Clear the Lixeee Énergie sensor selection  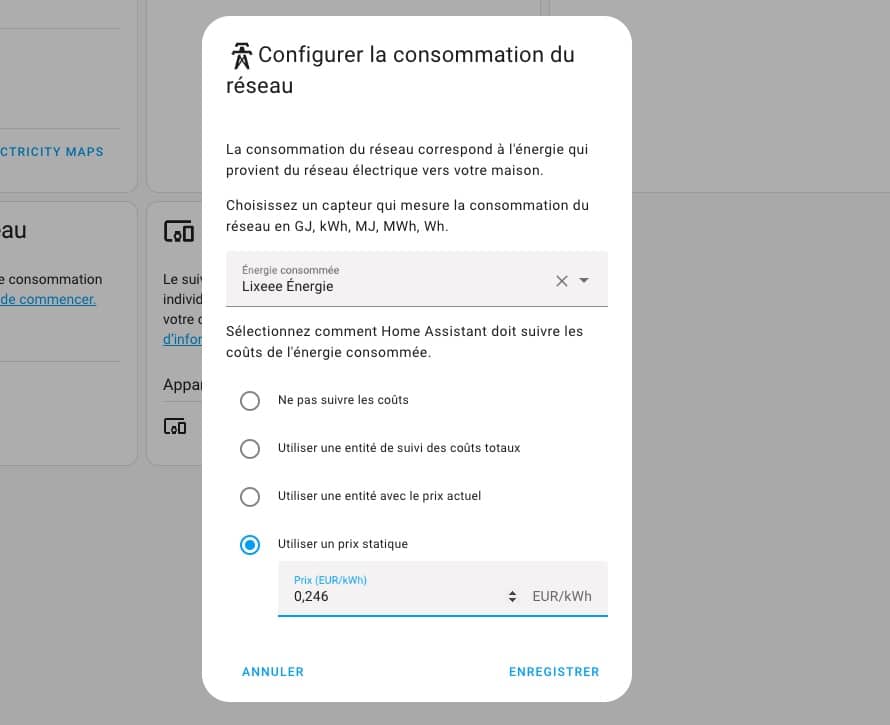561,281
